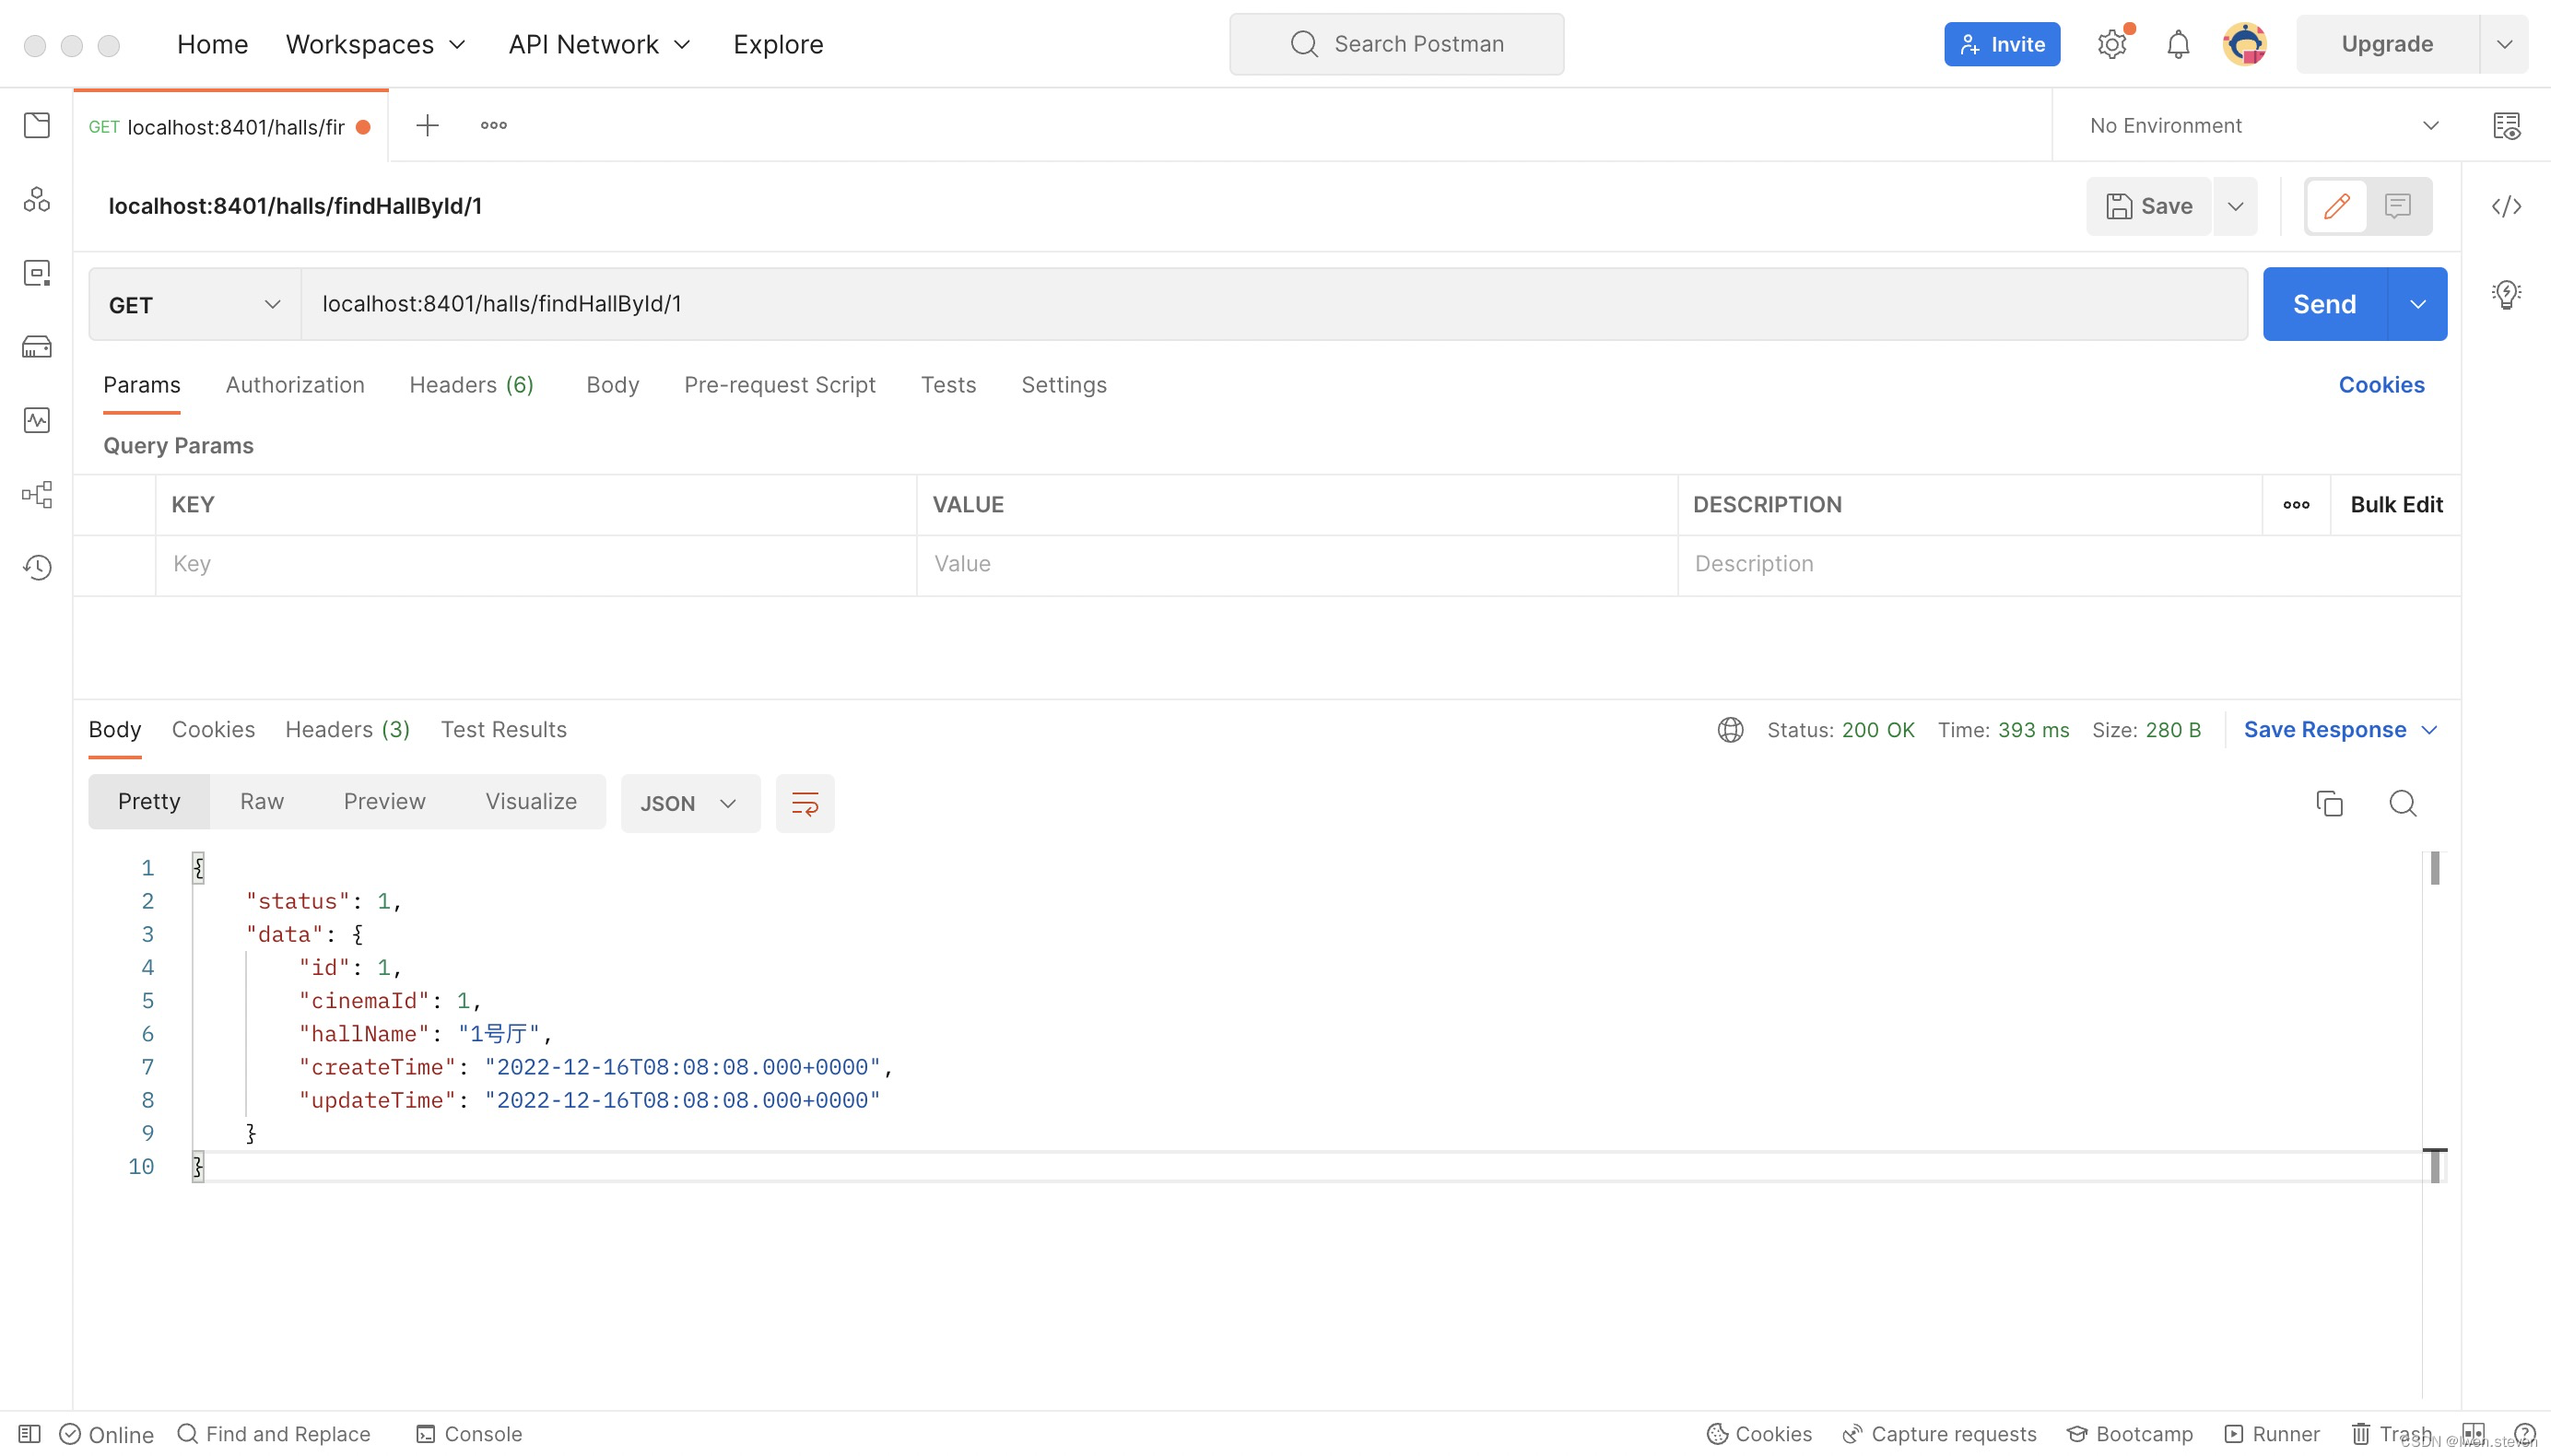Screen dimensions: 2551x1456
Task: Toggle line wrap in response viewer
Action: point(805,803)
